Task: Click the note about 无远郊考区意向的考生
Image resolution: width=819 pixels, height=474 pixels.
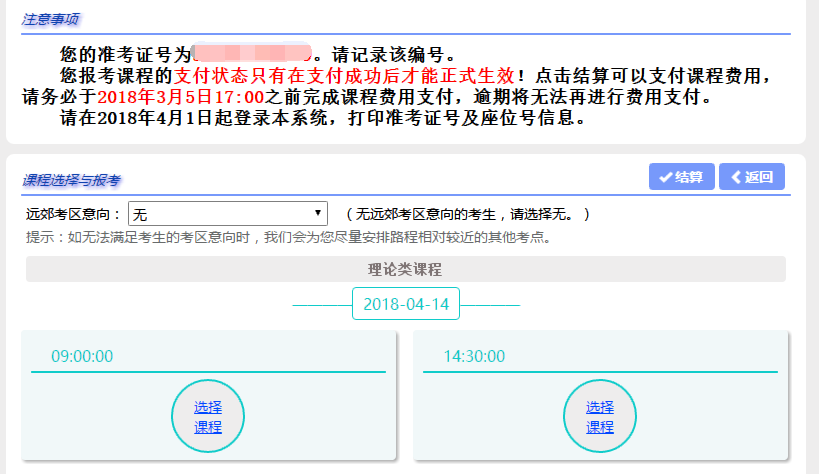Action: click(467, 214)
